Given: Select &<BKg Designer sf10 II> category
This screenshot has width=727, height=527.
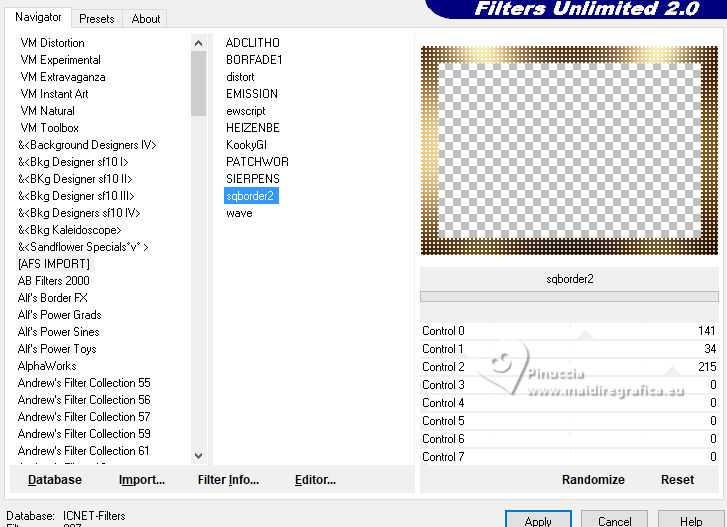Looking at the screenshot, I should point(75,179).
